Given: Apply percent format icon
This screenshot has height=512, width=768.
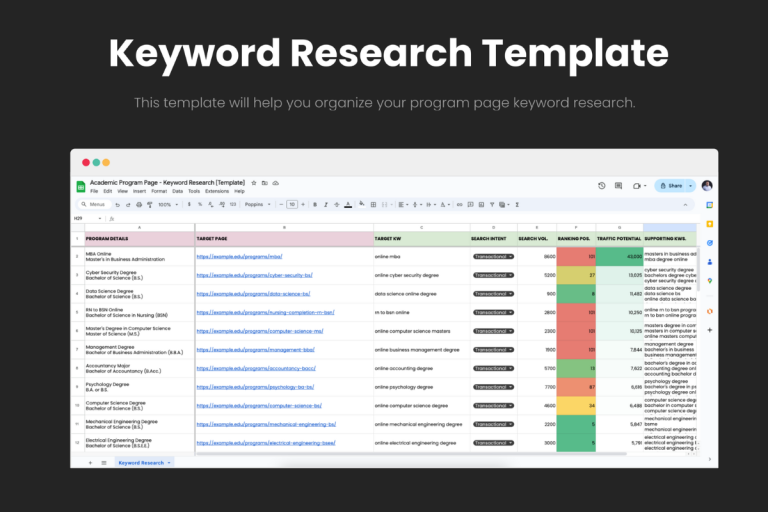Looking at the screenshot, I should [200, 205].
